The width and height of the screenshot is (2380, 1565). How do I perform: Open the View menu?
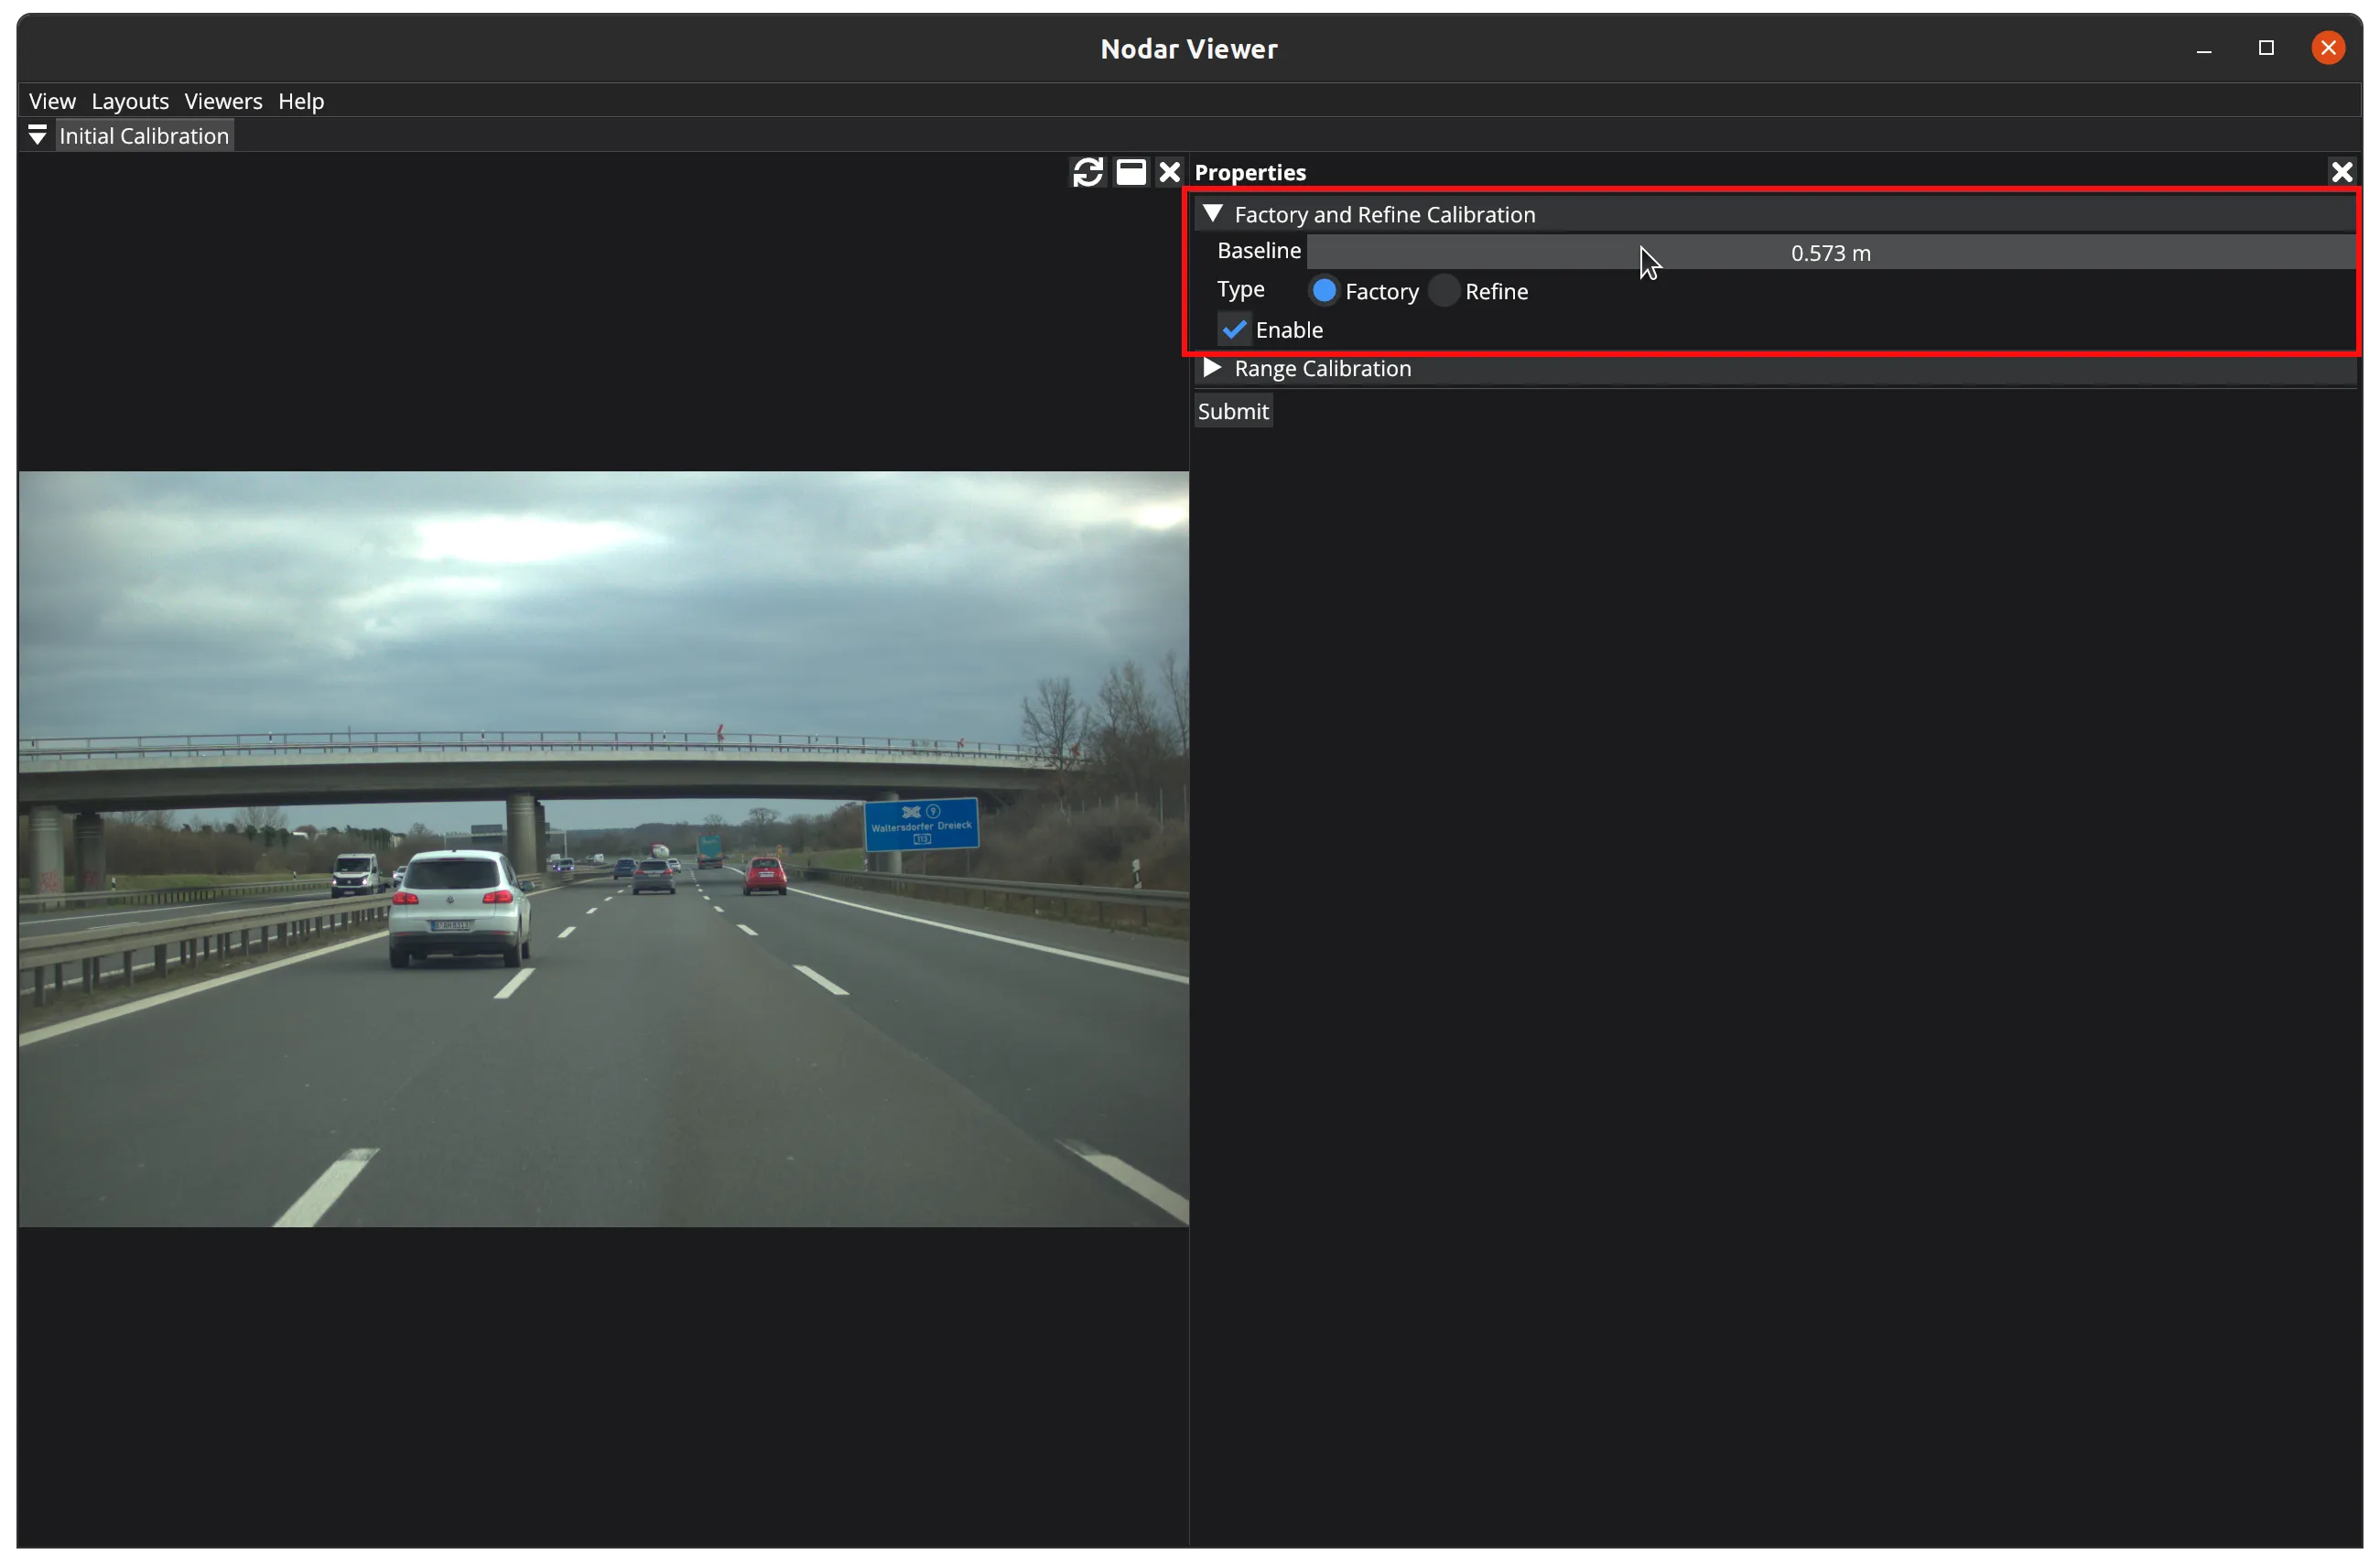point(52,101)
